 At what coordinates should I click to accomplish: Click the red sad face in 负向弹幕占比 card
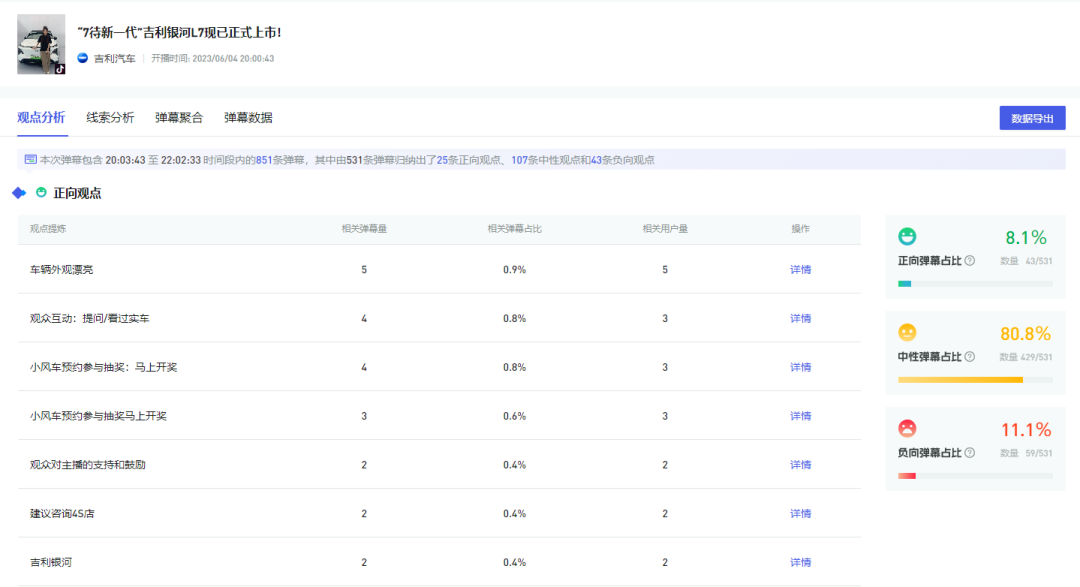coord(907,429)
